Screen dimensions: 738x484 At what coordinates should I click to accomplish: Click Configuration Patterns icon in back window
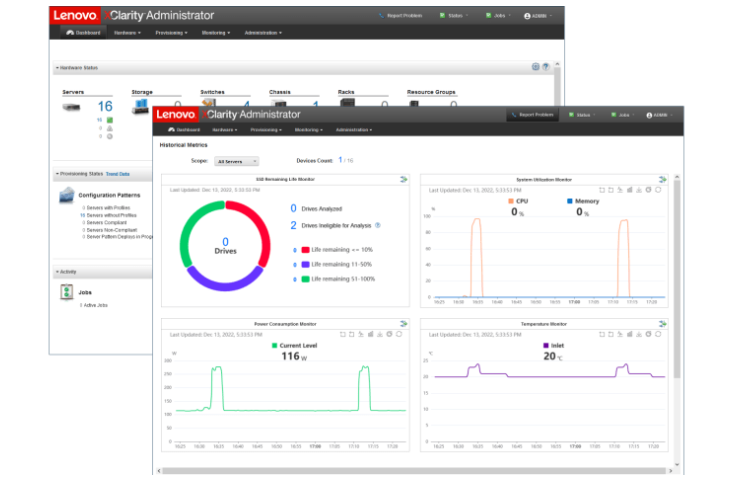point(67,195)
